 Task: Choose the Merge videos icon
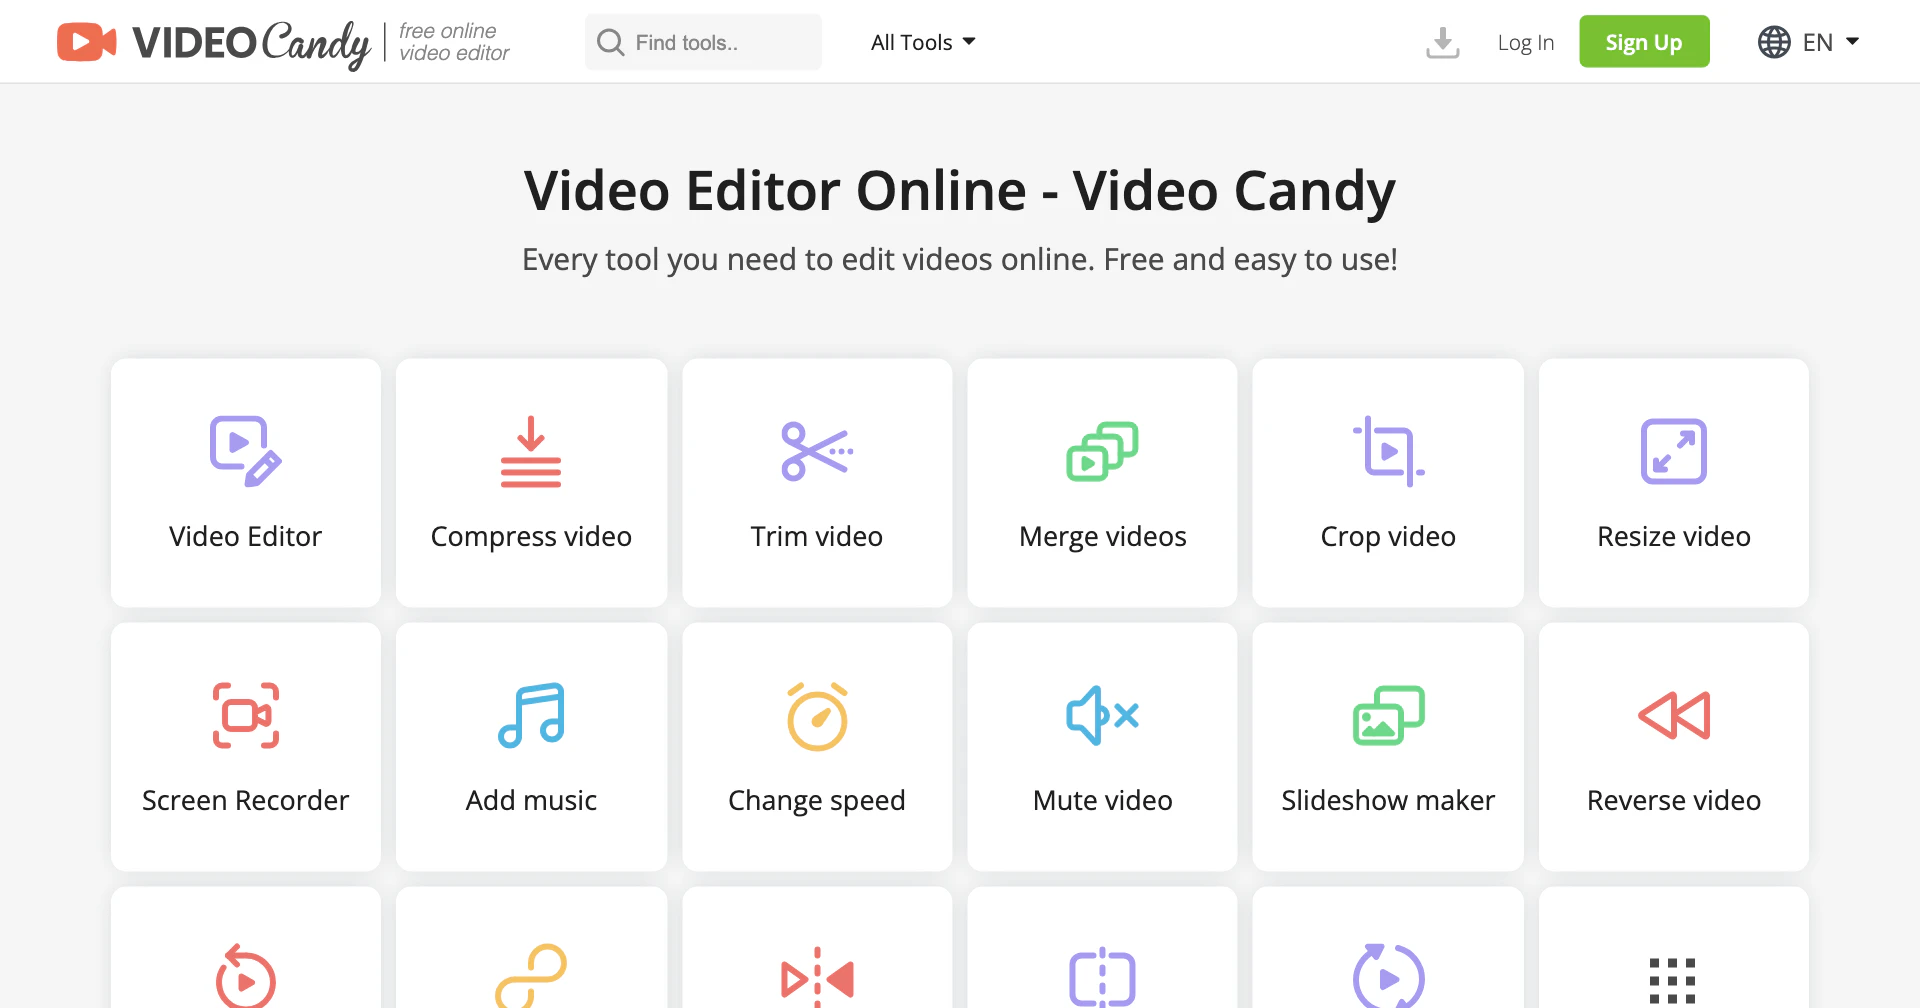coord(1102,451)
